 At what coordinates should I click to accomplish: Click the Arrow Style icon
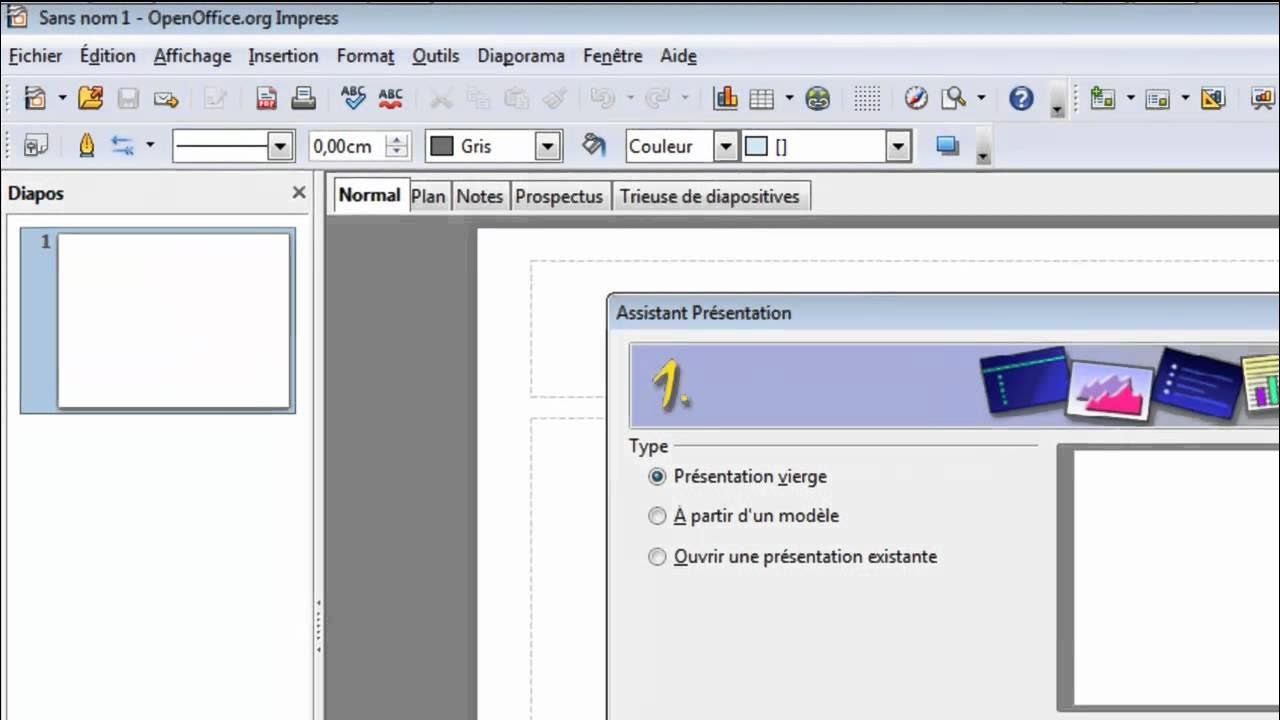tap(123, 146)
